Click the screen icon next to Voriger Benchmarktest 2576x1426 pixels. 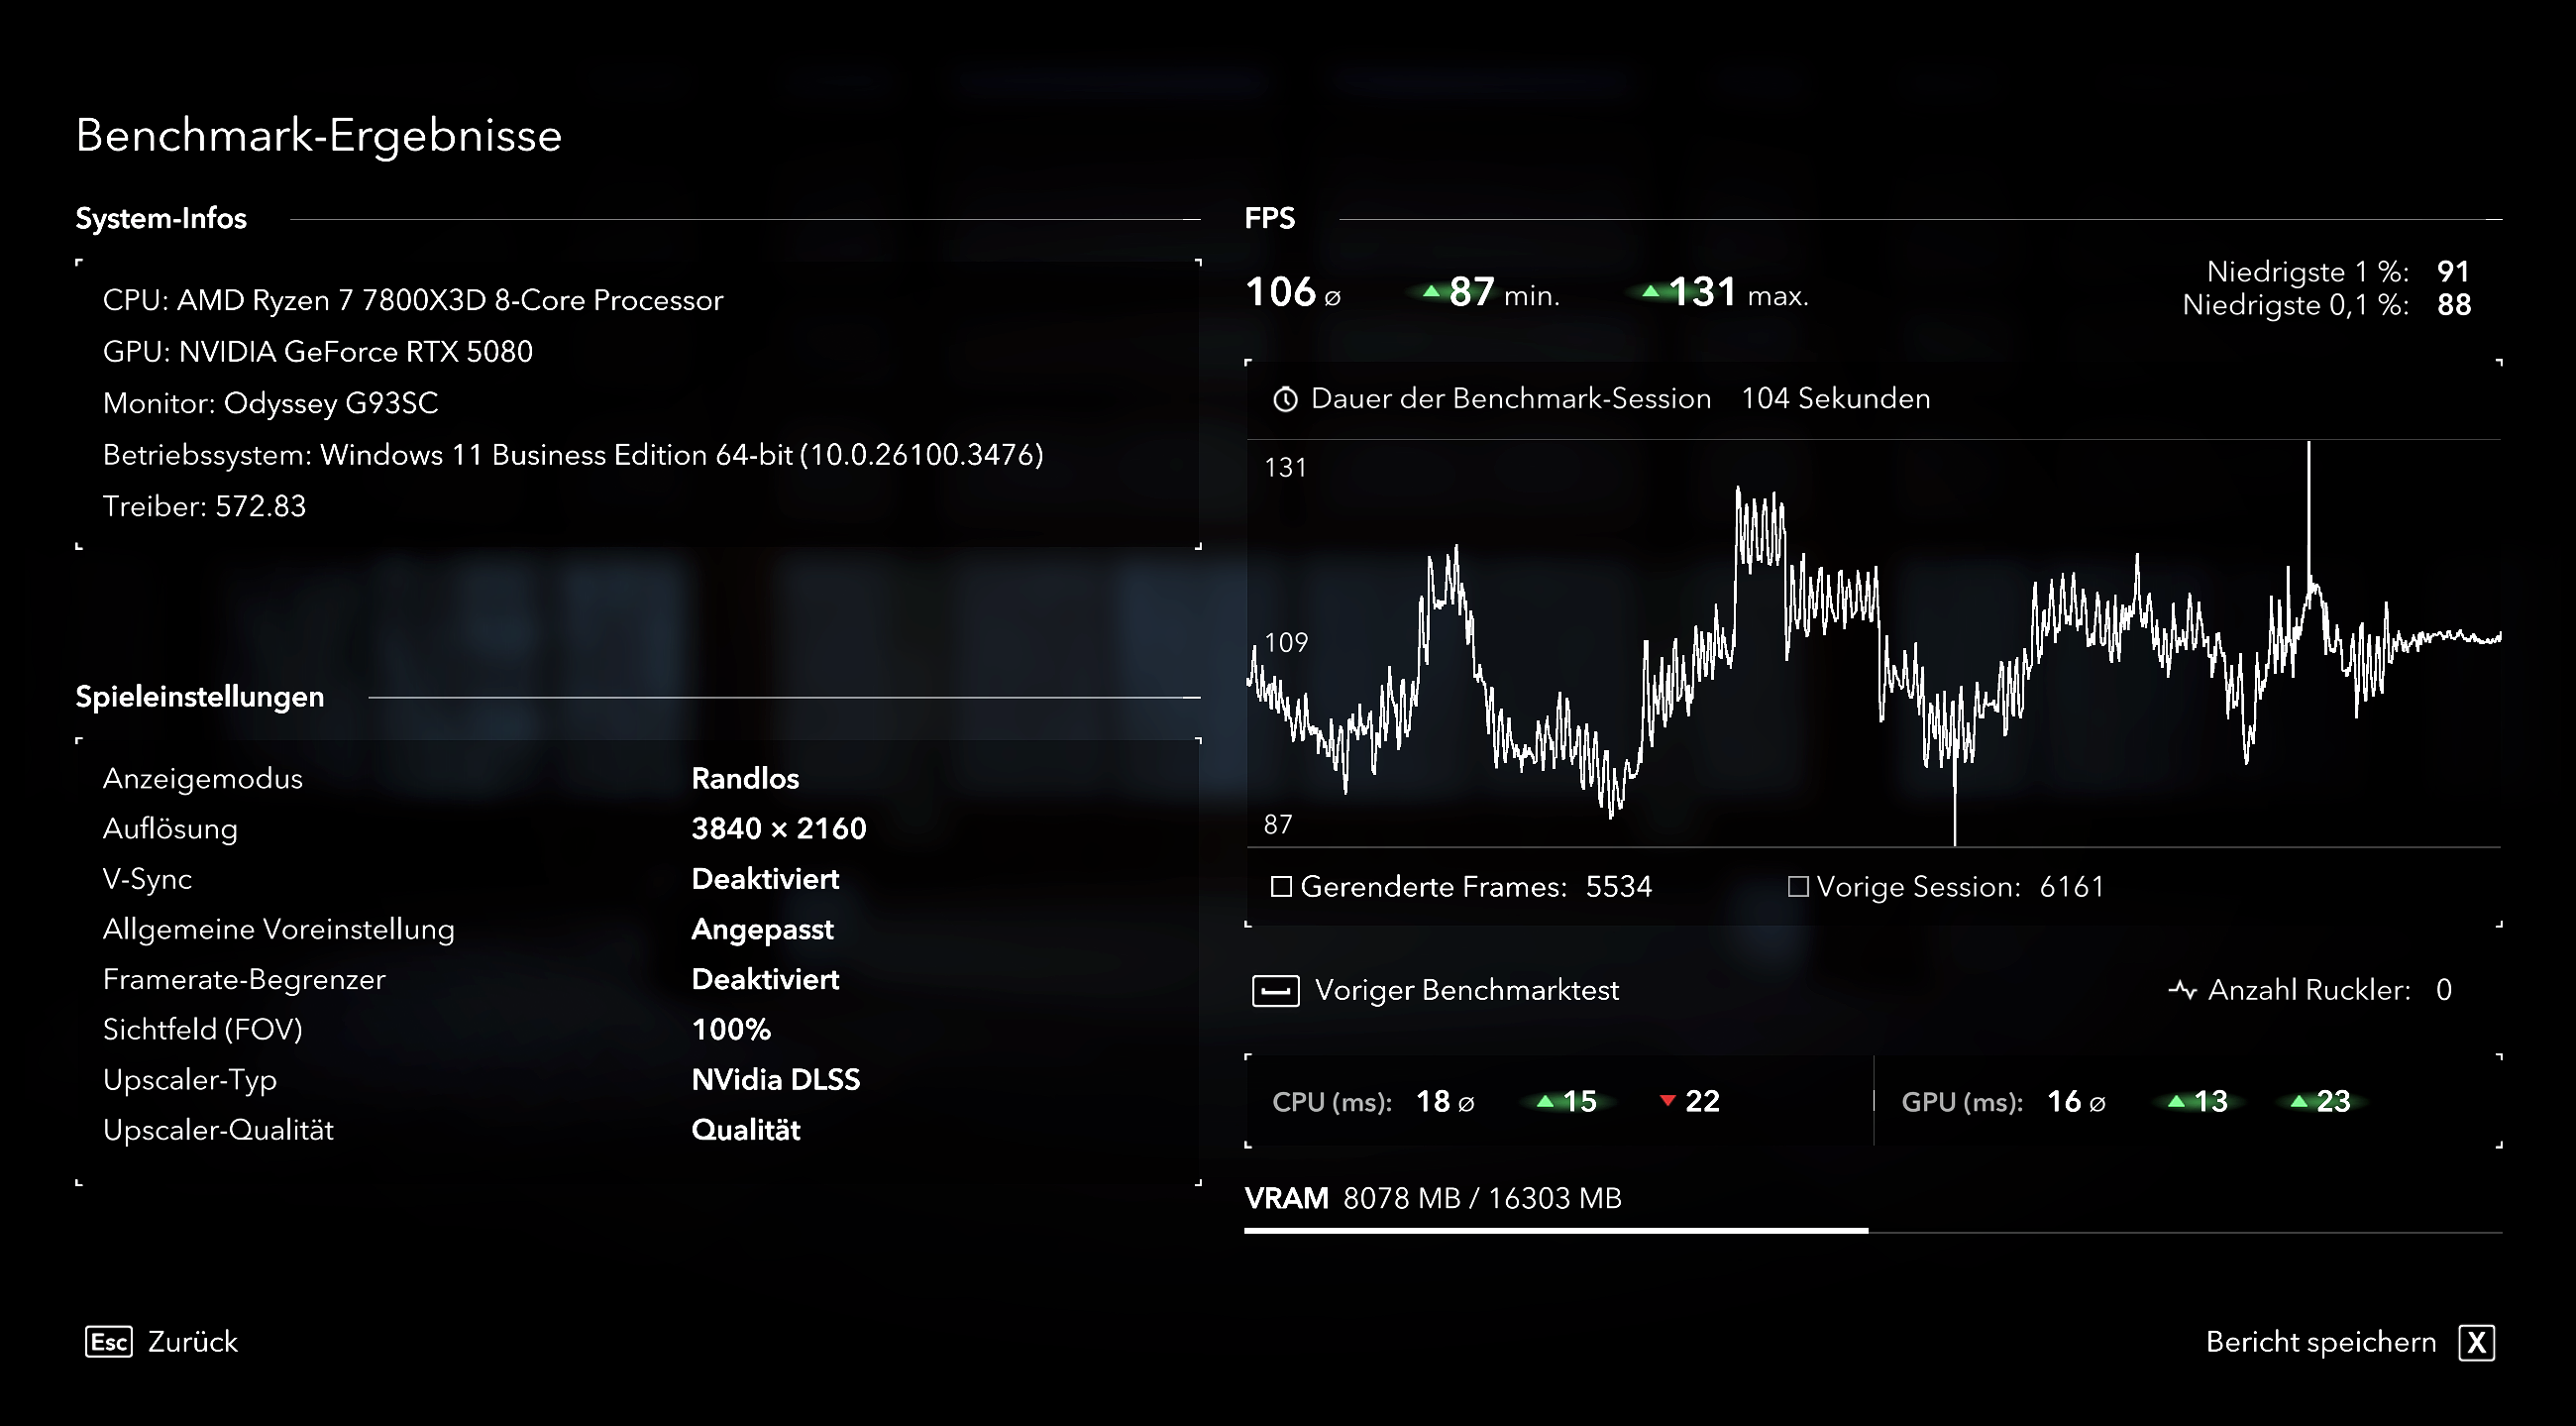point(1275,990)
